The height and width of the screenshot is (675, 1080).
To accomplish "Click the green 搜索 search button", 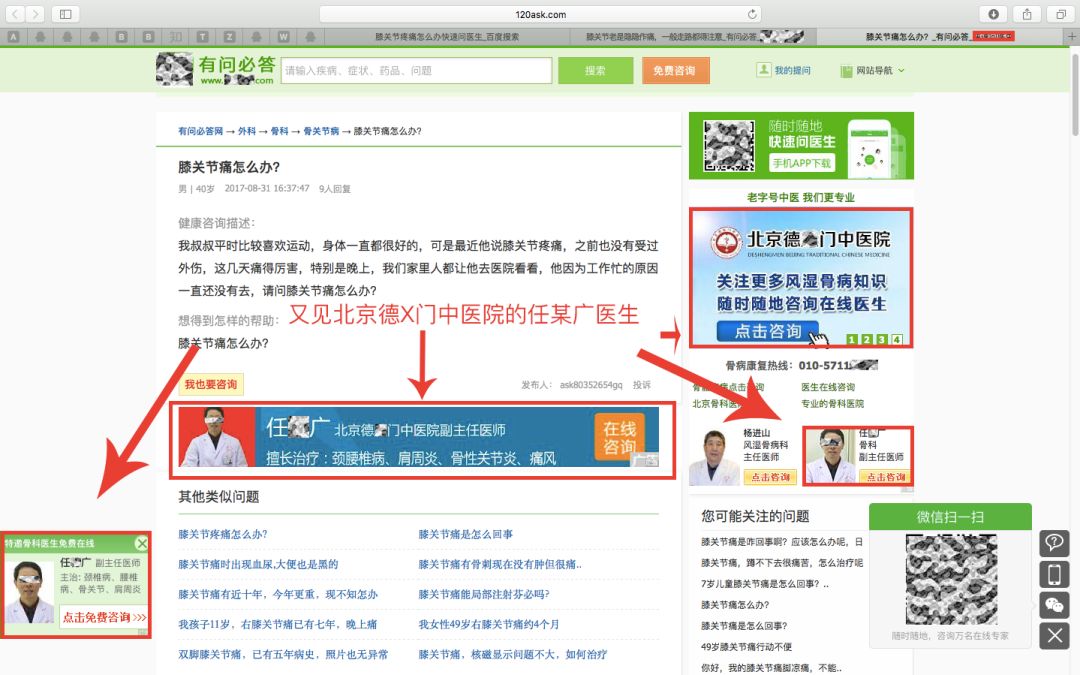I will point(595,70).
